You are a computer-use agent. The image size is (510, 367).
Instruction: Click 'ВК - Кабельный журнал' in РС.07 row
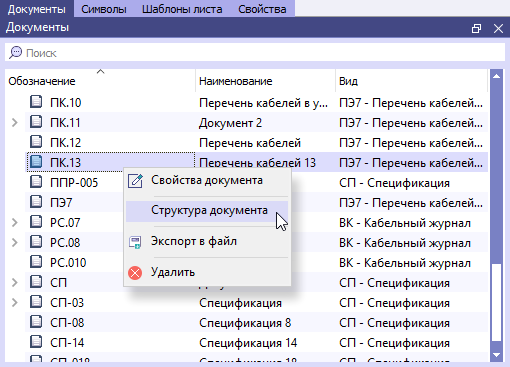click(x=405, y=223)
